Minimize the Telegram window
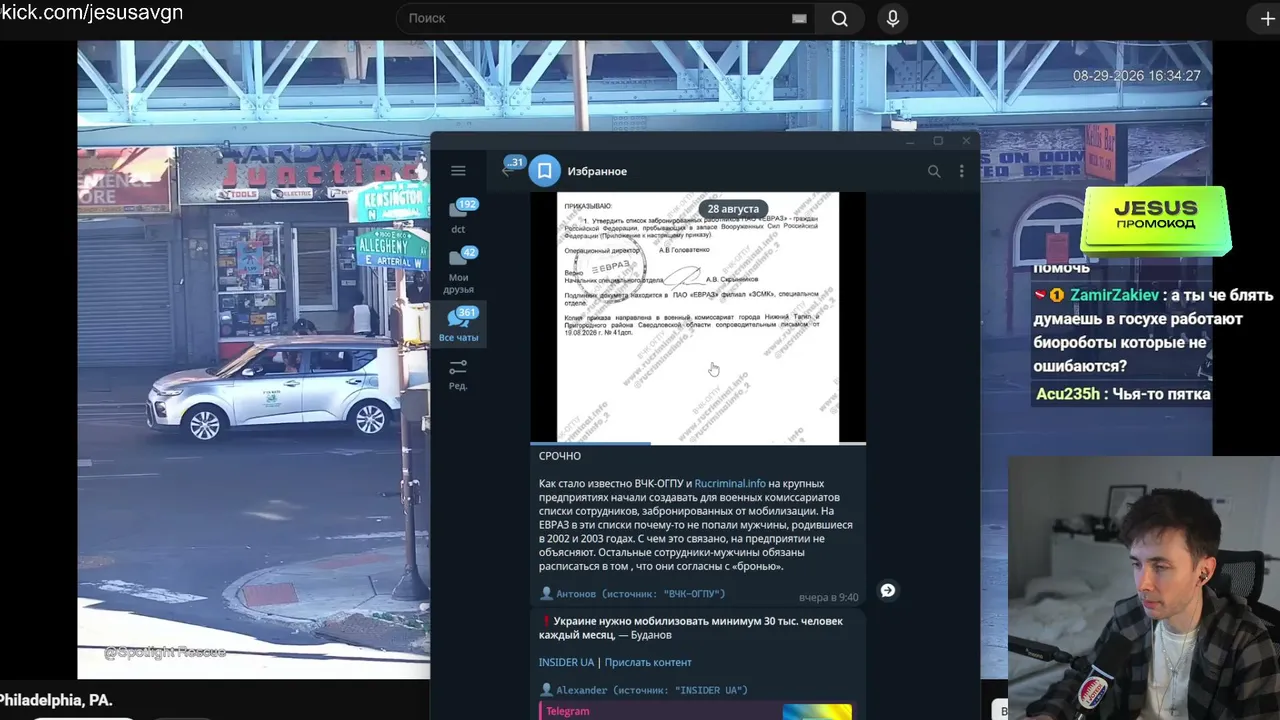This screenshot has width=1280, height=720. tap(910, 141)
